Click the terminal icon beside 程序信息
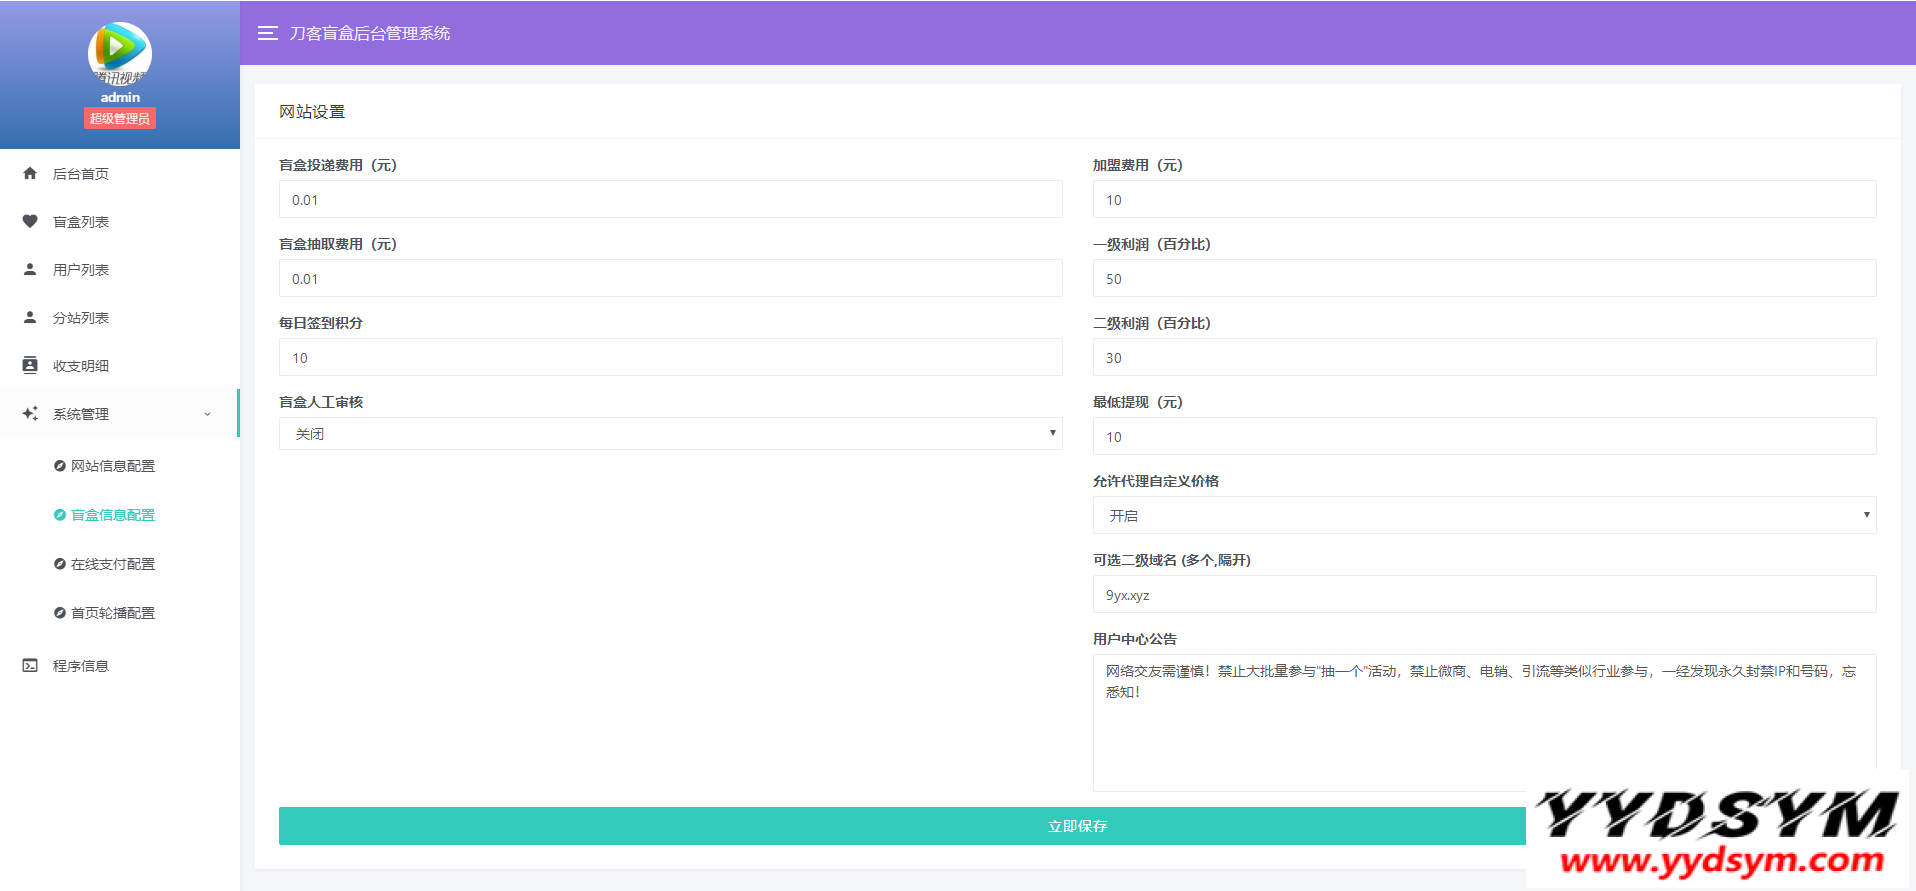The height and width of the screenshot is (891, 1916). (x=30, y=665)
